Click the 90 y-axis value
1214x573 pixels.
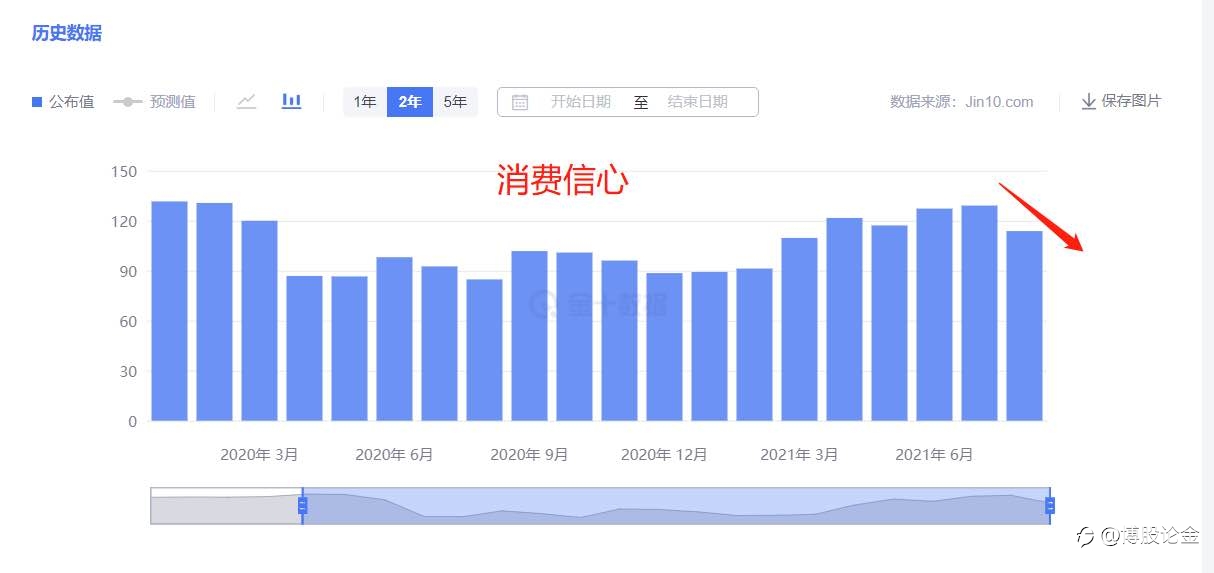(128, 272)
